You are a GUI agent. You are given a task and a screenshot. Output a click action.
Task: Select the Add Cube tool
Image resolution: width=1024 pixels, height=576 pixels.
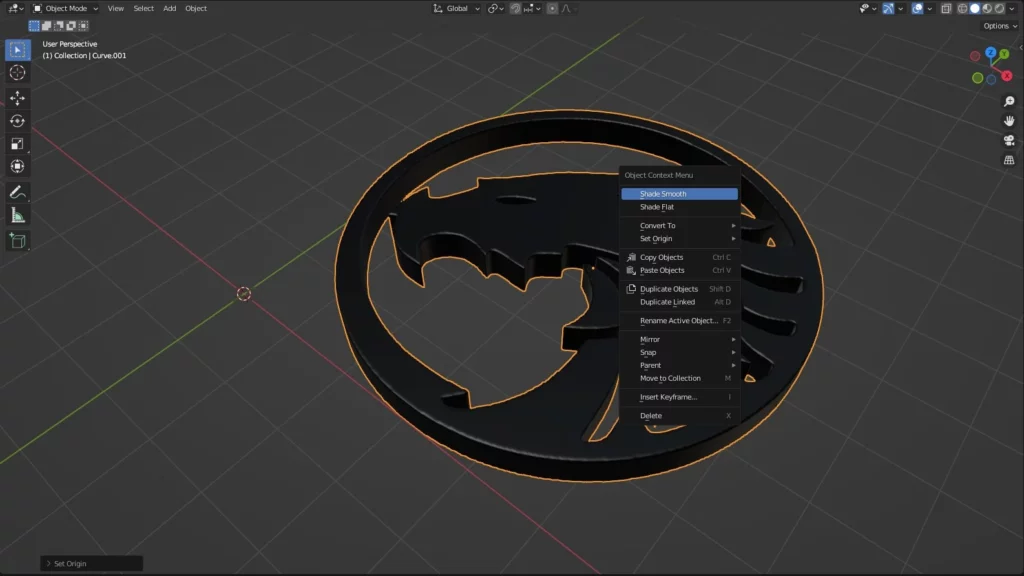(x=18, y=241)
